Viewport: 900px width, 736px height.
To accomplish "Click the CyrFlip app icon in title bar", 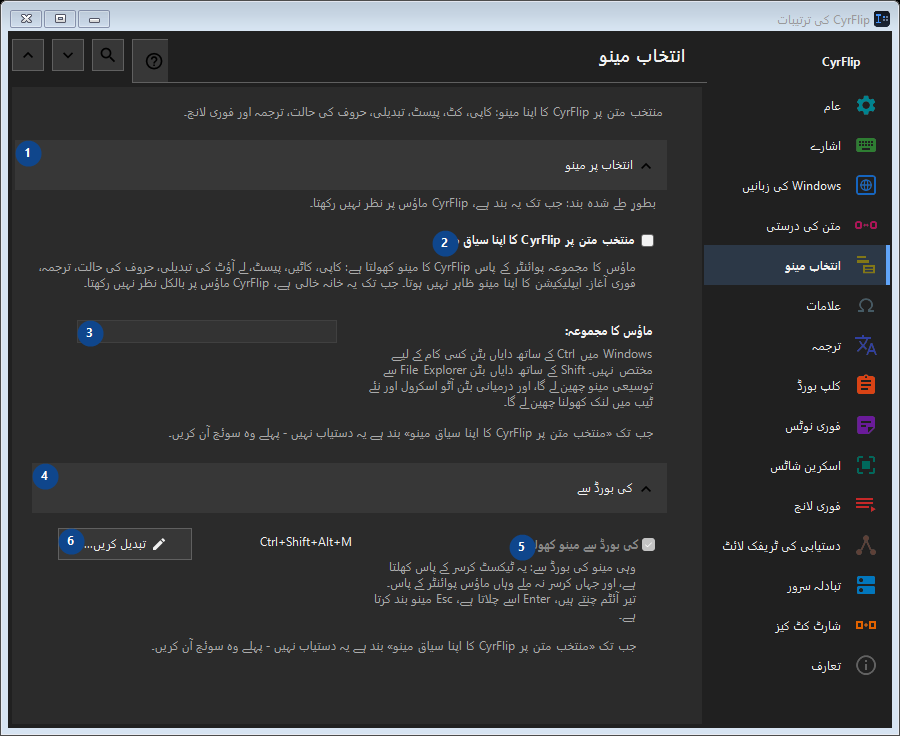I will 882,19.
